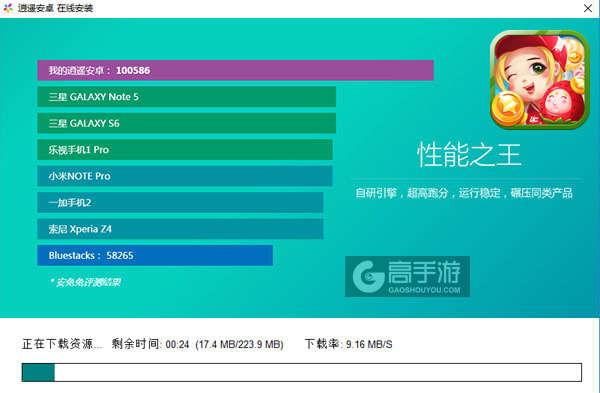Screen dimensions: 600x393
Task: Click the 自研引擎 slogan text line
Action: 464,193
